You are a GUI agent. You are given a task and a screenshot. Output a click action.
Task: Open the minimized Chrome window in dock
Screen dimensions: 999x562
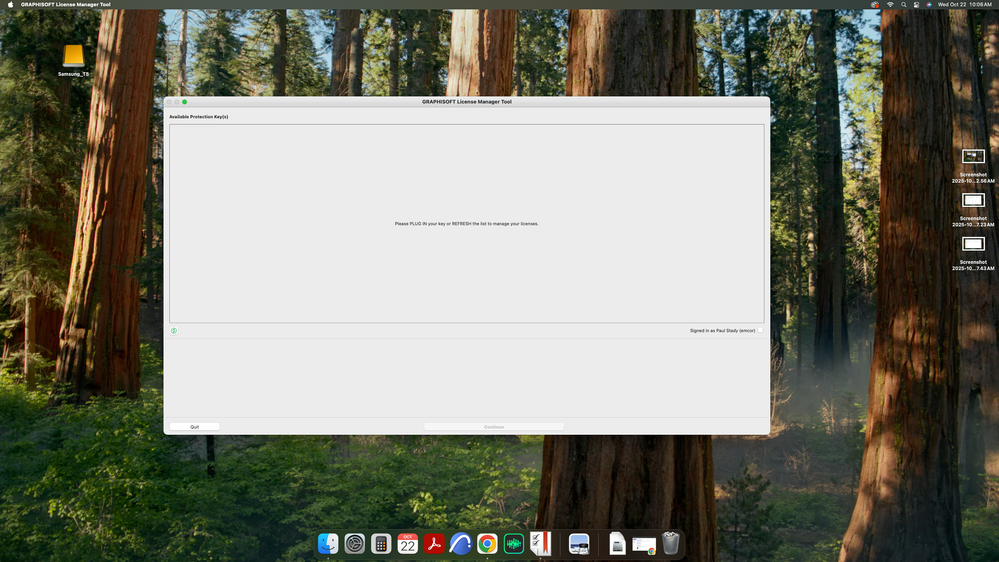tap(644, 545)
